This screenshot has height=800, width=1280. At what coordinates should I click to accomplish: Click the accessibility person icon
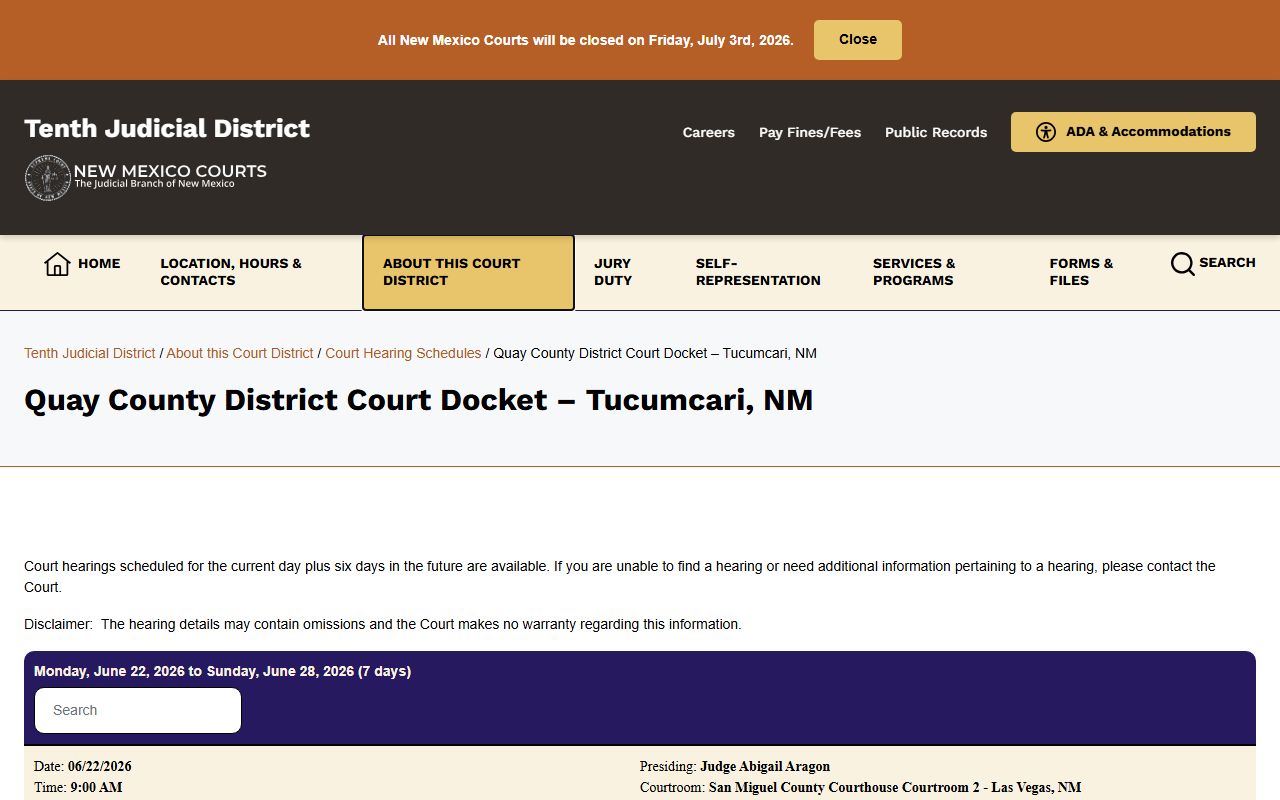click(1046, 132)
